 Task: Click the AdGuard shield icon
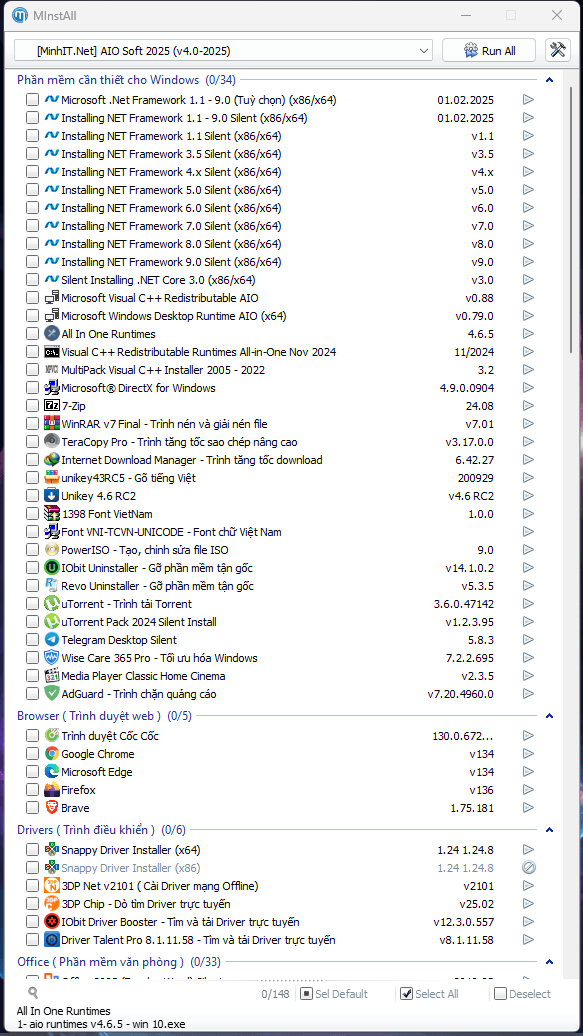click(x=52, y=694)
